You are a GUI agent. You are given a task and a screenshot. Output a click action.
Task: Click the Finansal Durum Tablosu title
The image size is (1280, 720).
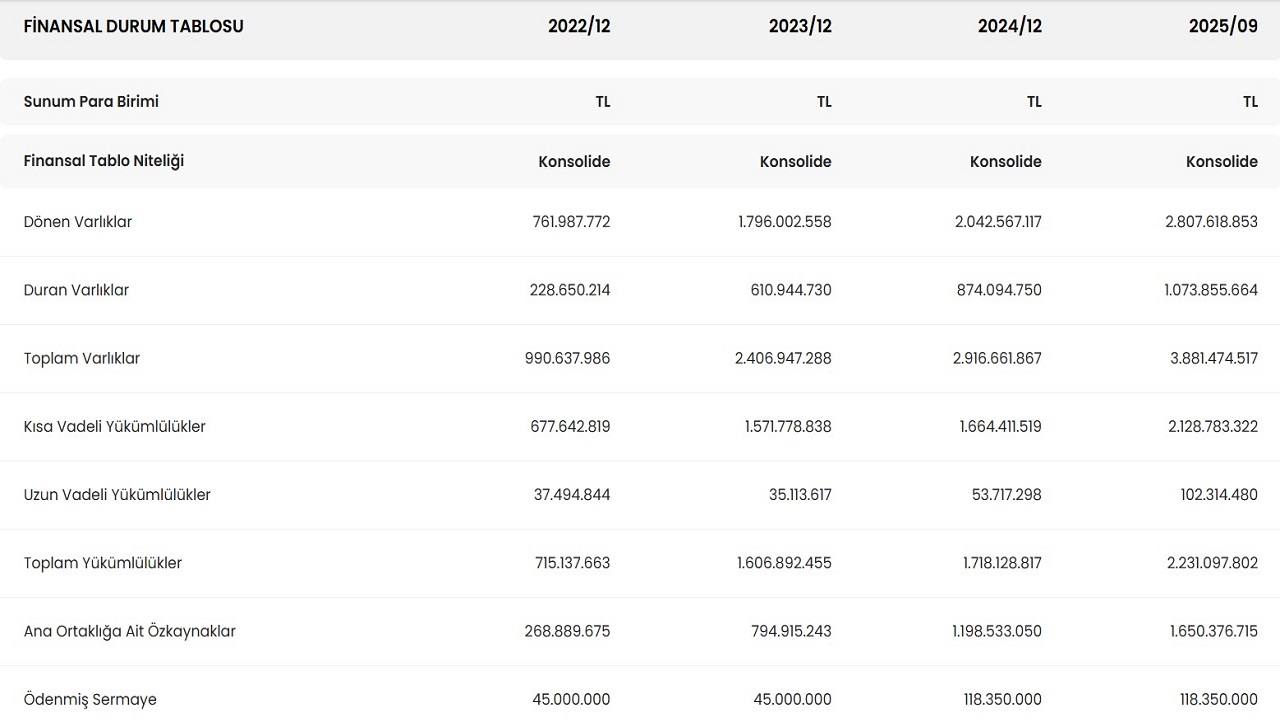click(x=133, y=27)
